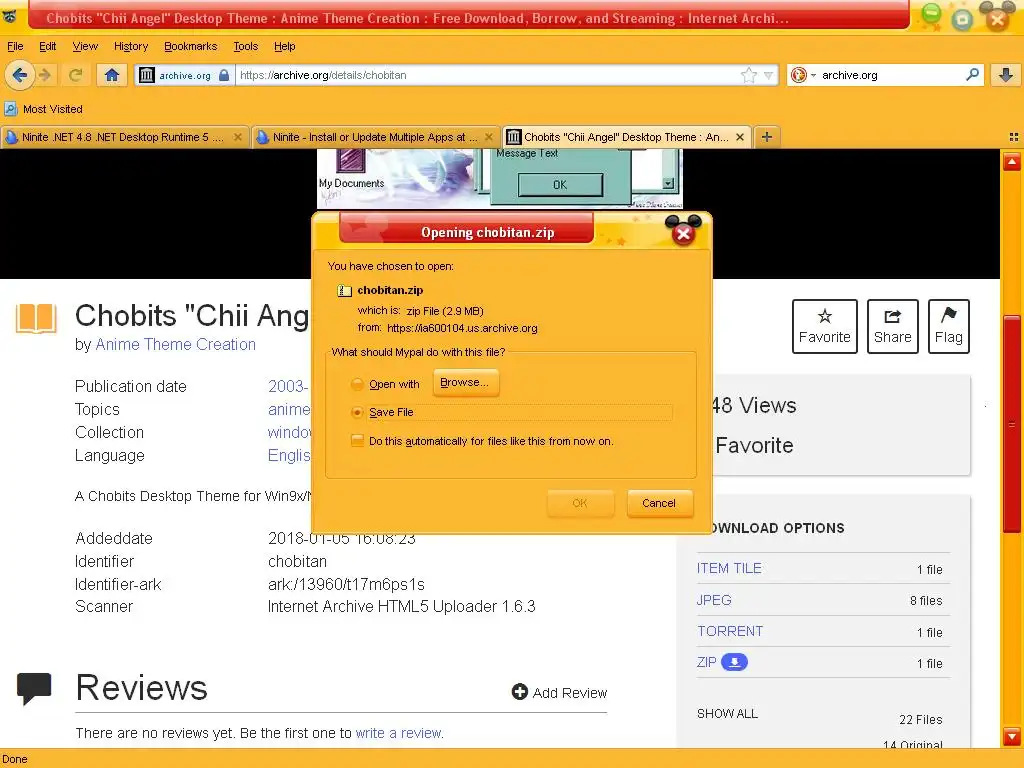Viewport: 1024px width, 768px height.
Task: Click the Reviews speech bubble icon
Action: coord(34,688)
